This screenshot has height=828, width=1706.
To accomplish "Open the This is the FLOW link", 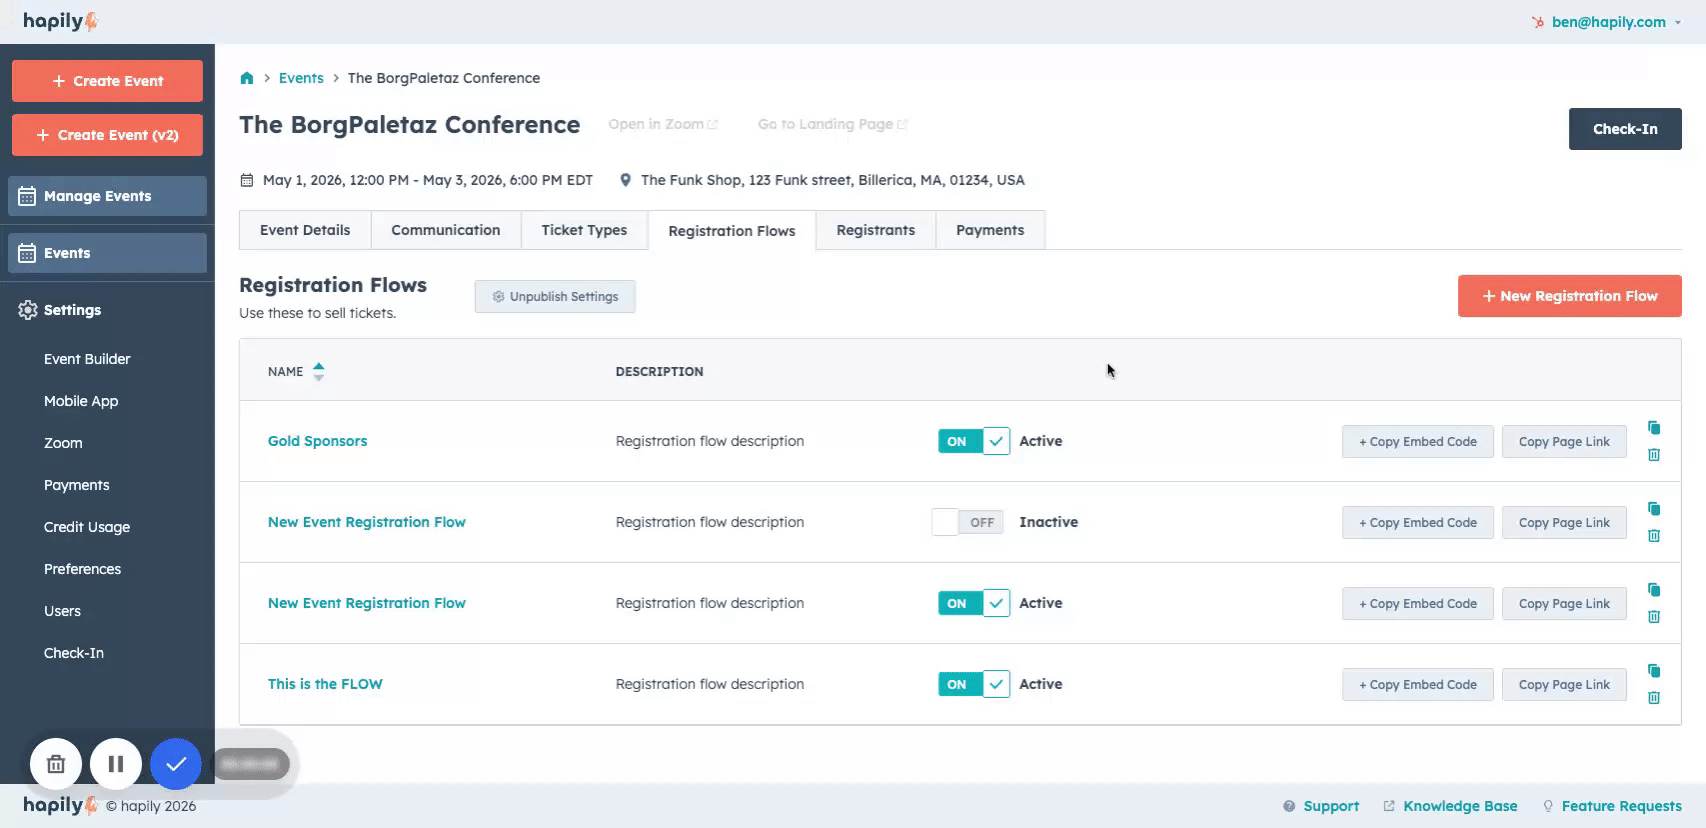I will click(325, 684).
